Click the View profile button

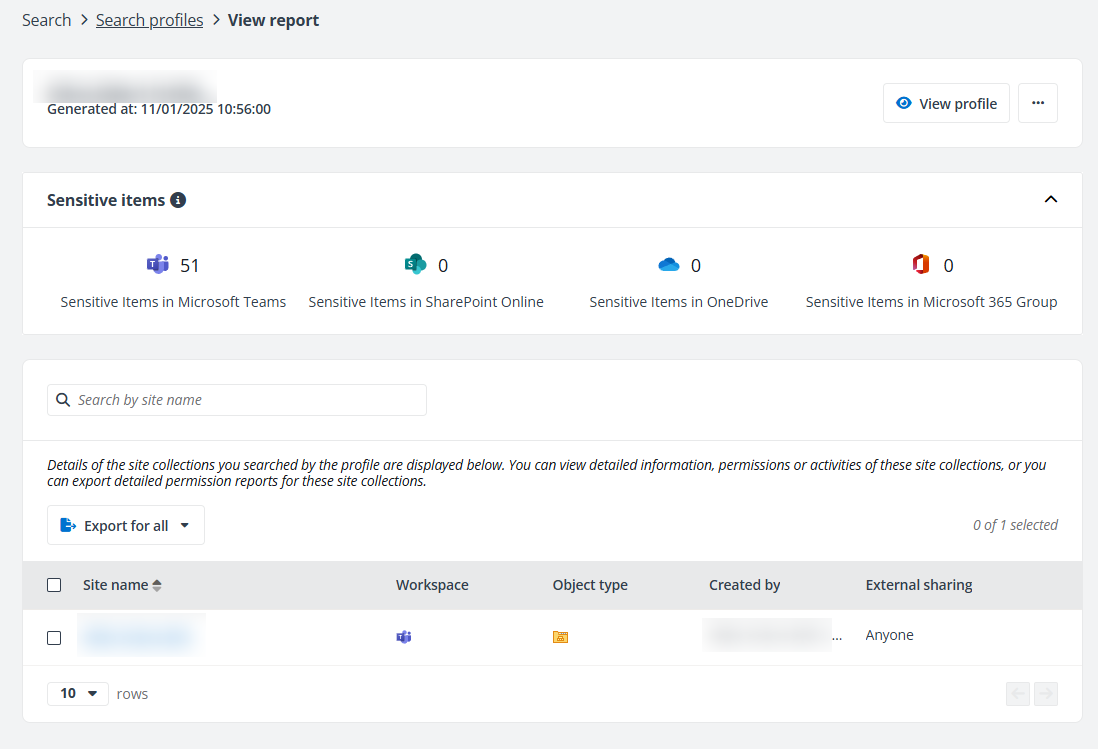[x=946, y=103]
